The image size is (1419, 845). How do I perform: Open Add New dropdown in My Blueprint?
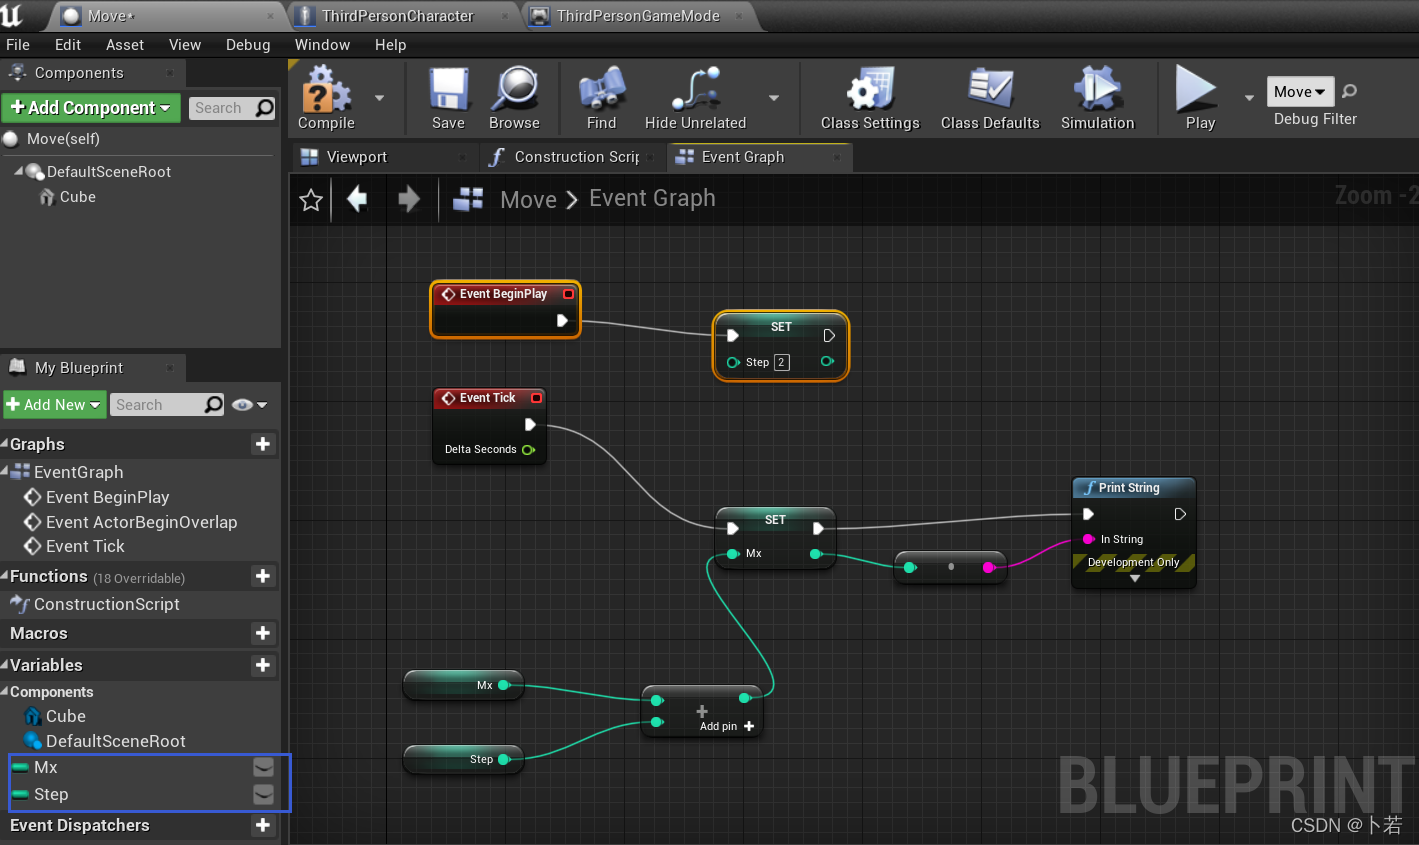[x=54, y=405]
